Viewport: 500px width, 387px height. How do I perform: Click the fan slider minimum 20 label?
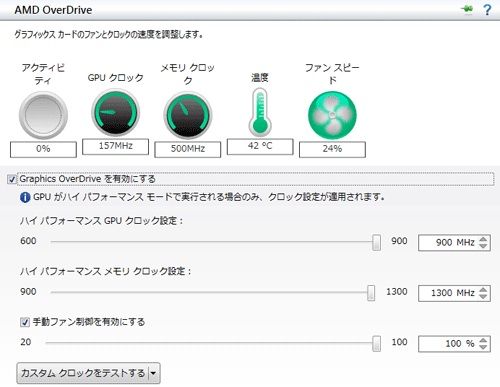(26, 342)
